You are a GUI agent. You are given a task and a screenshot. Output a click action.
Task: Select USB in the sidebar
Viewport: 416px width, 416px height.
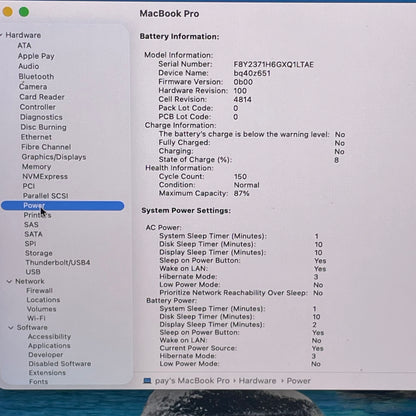[x=33, y=272]
